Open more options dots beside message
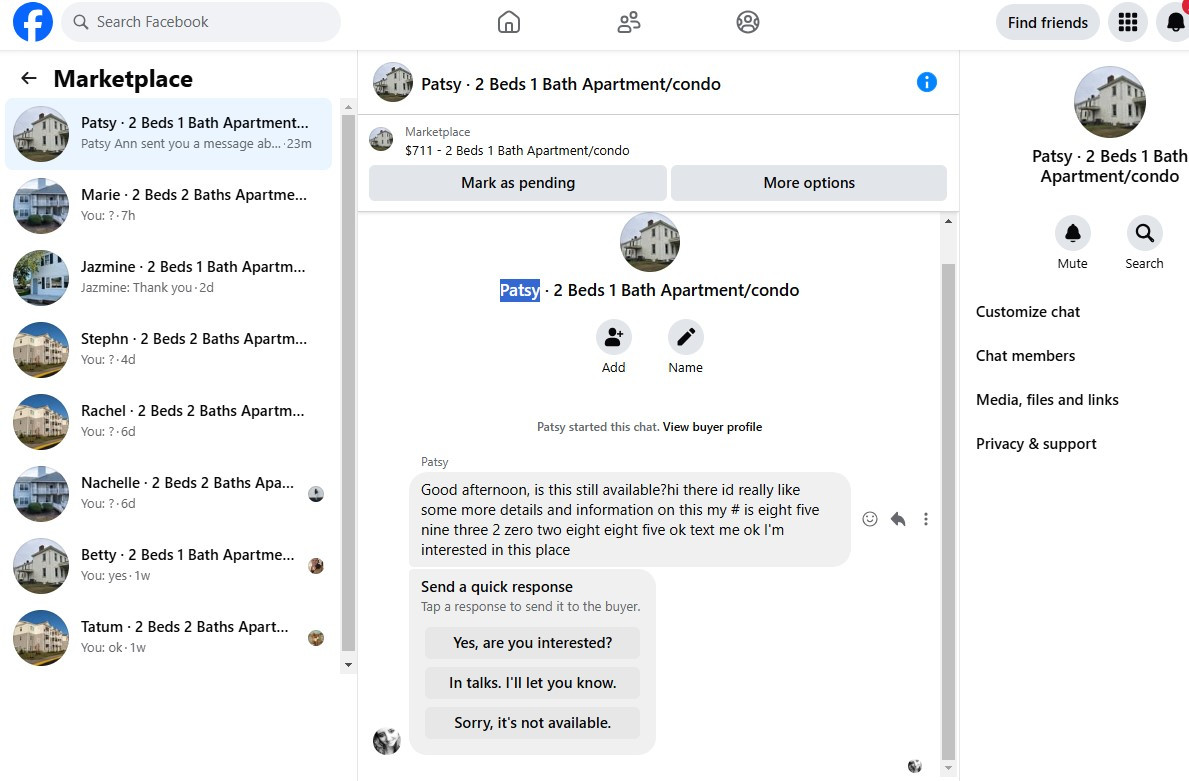This screenshot has height=781, width=1189. click(925, 519)
